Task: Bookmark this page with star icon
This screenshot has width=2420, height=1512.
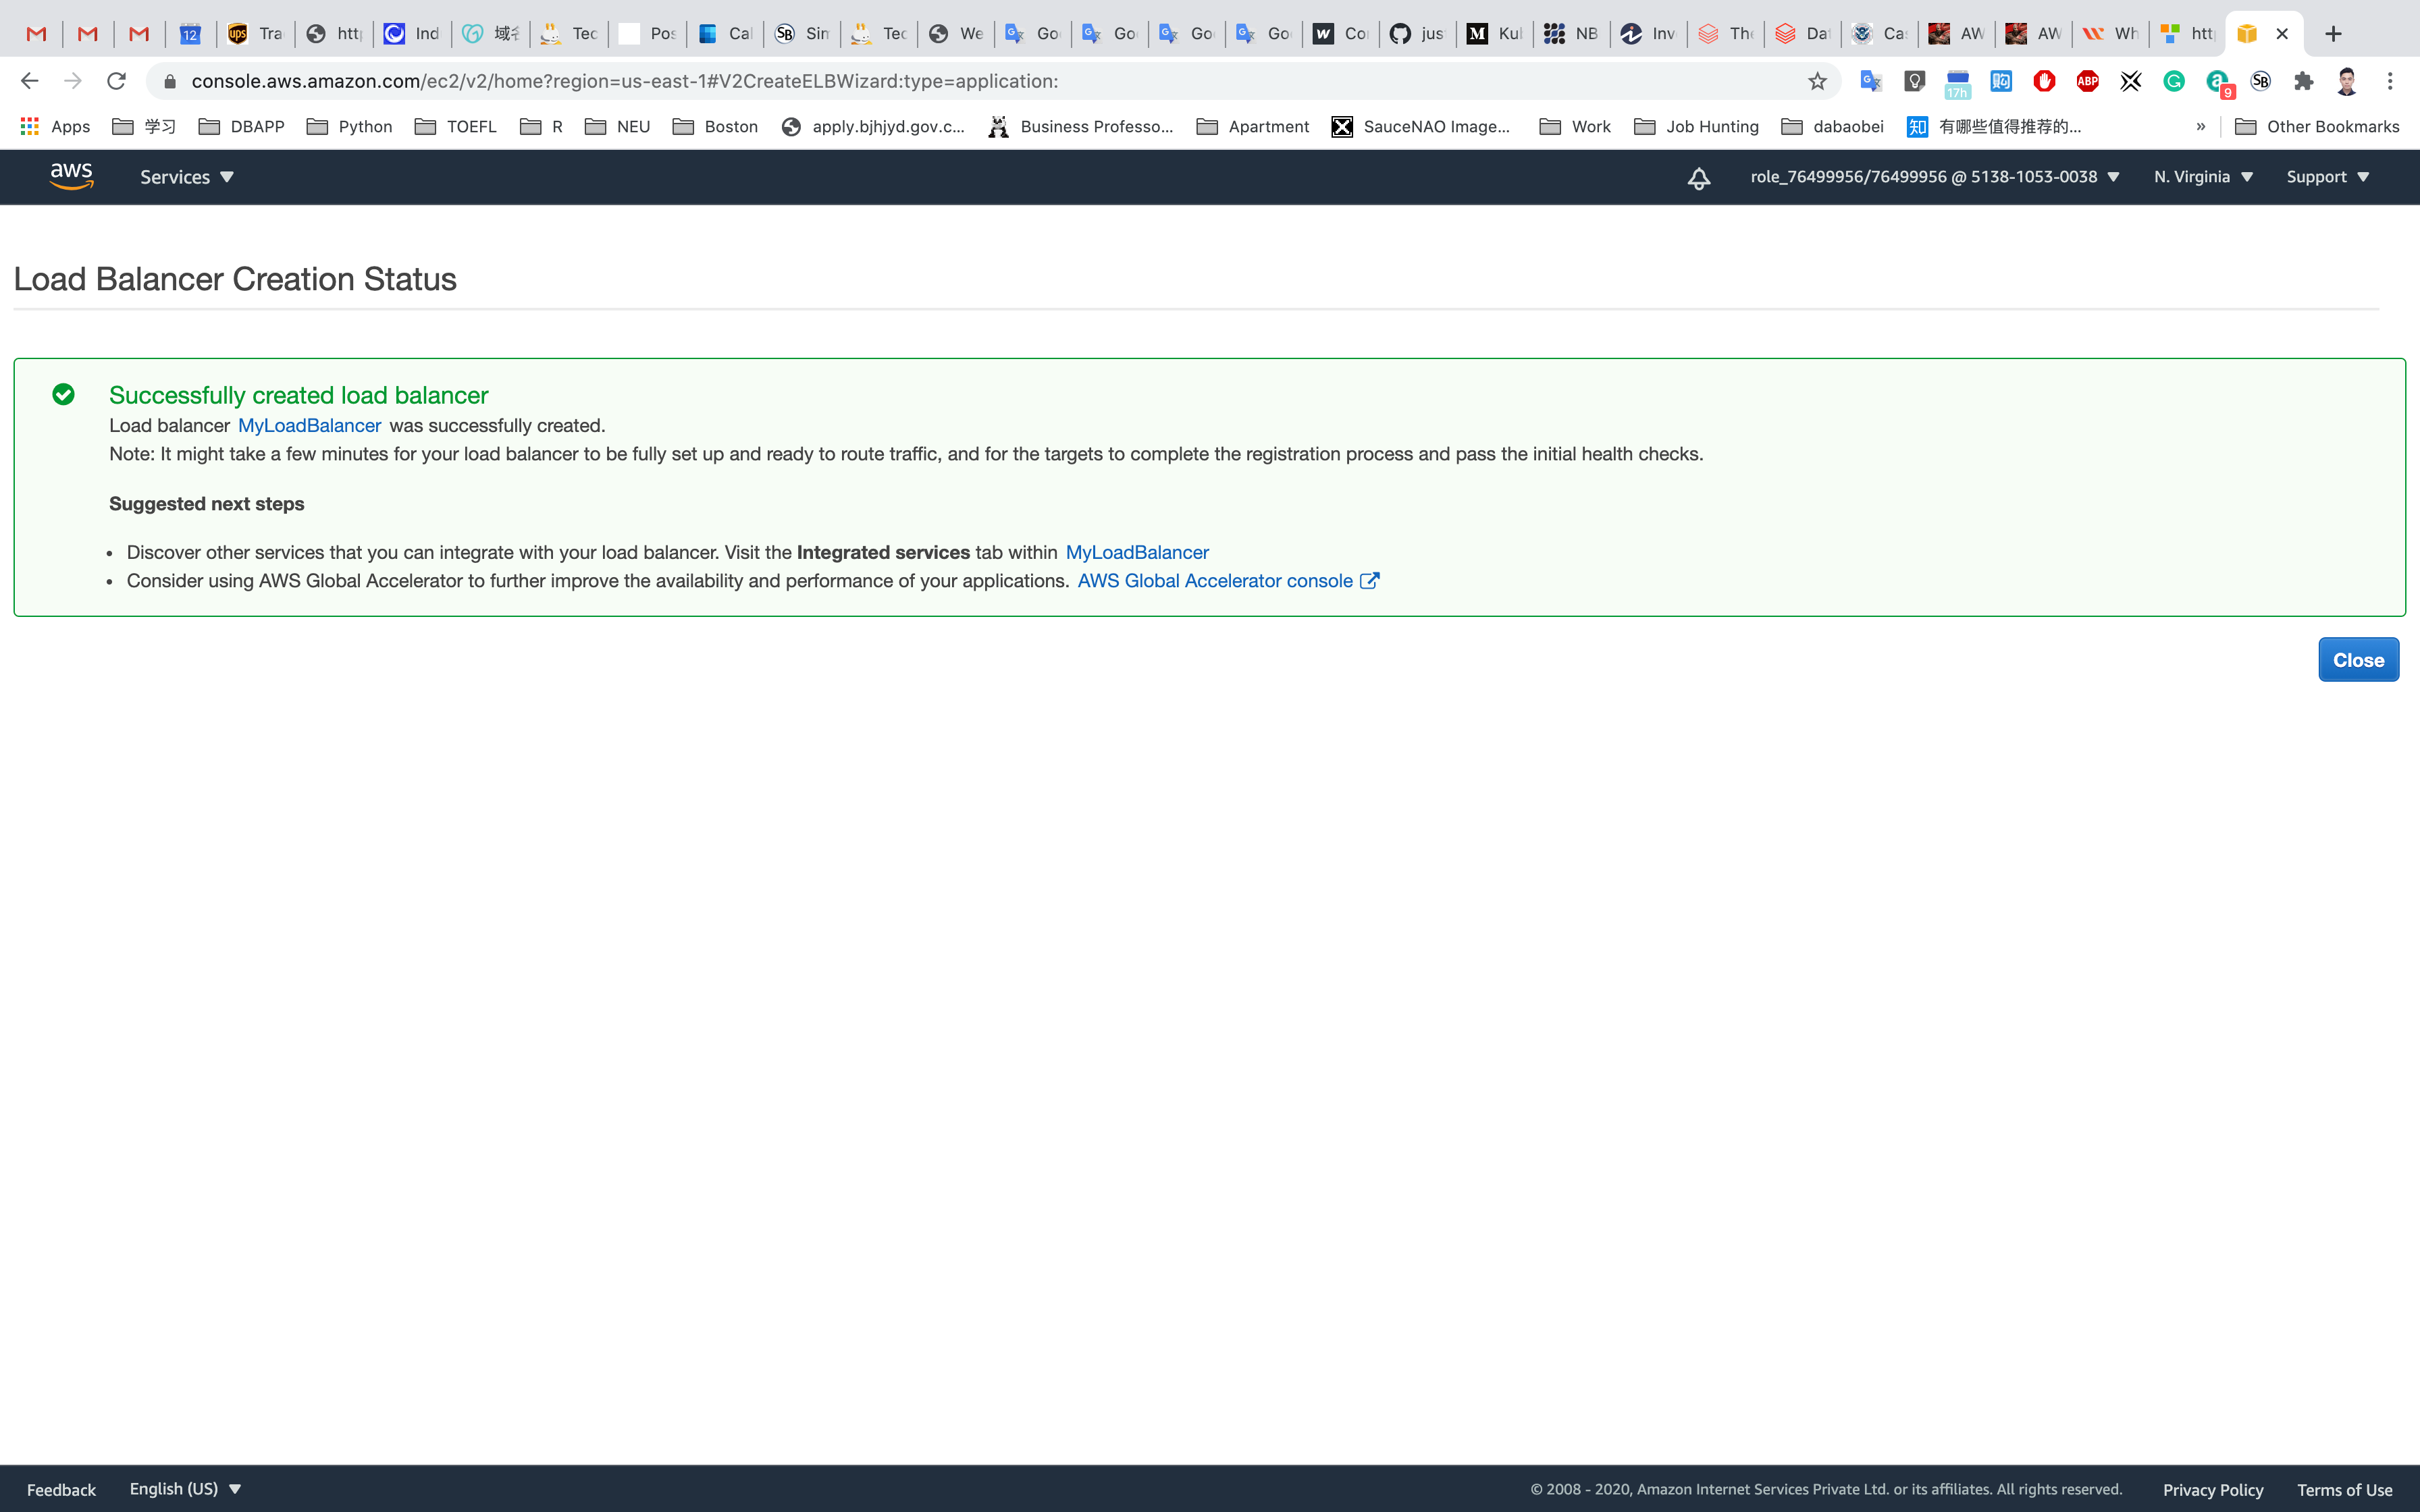Action: [1817, 81]
